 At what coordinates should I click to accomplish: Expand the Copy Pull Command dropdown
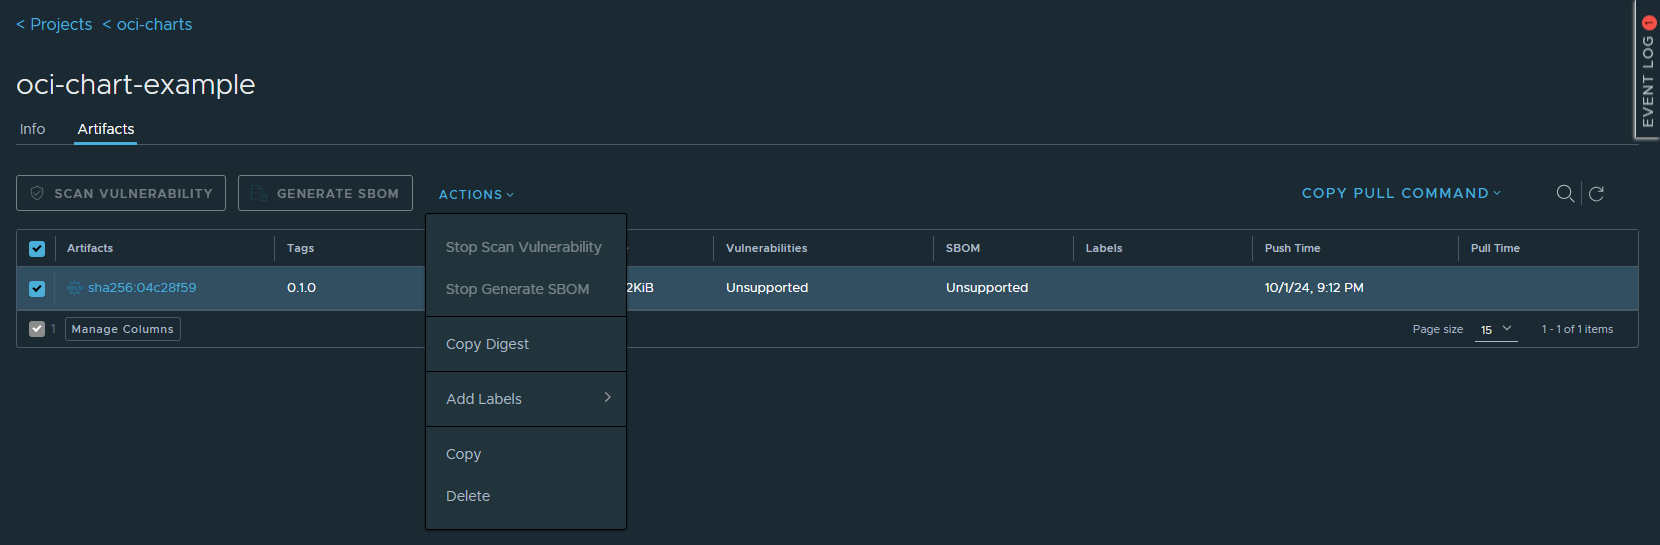(1400, 193)
